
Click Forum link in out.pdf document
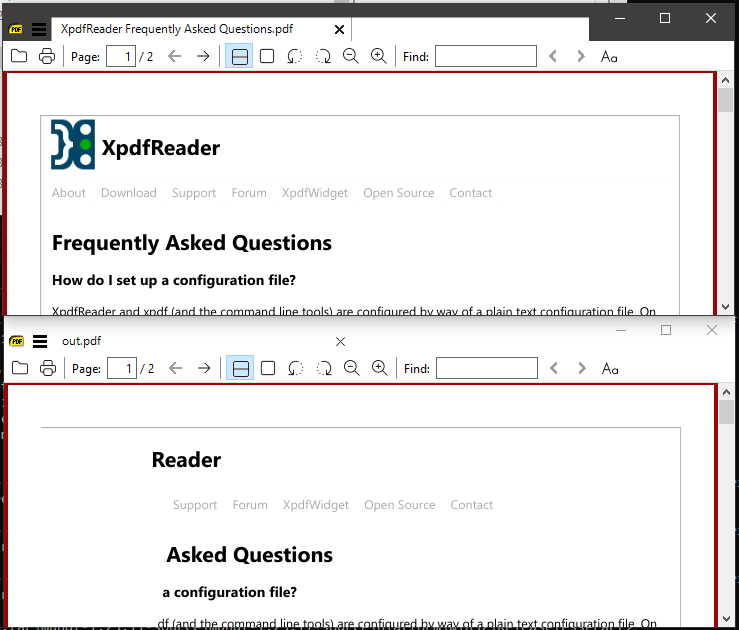click(x=250, y=505)
